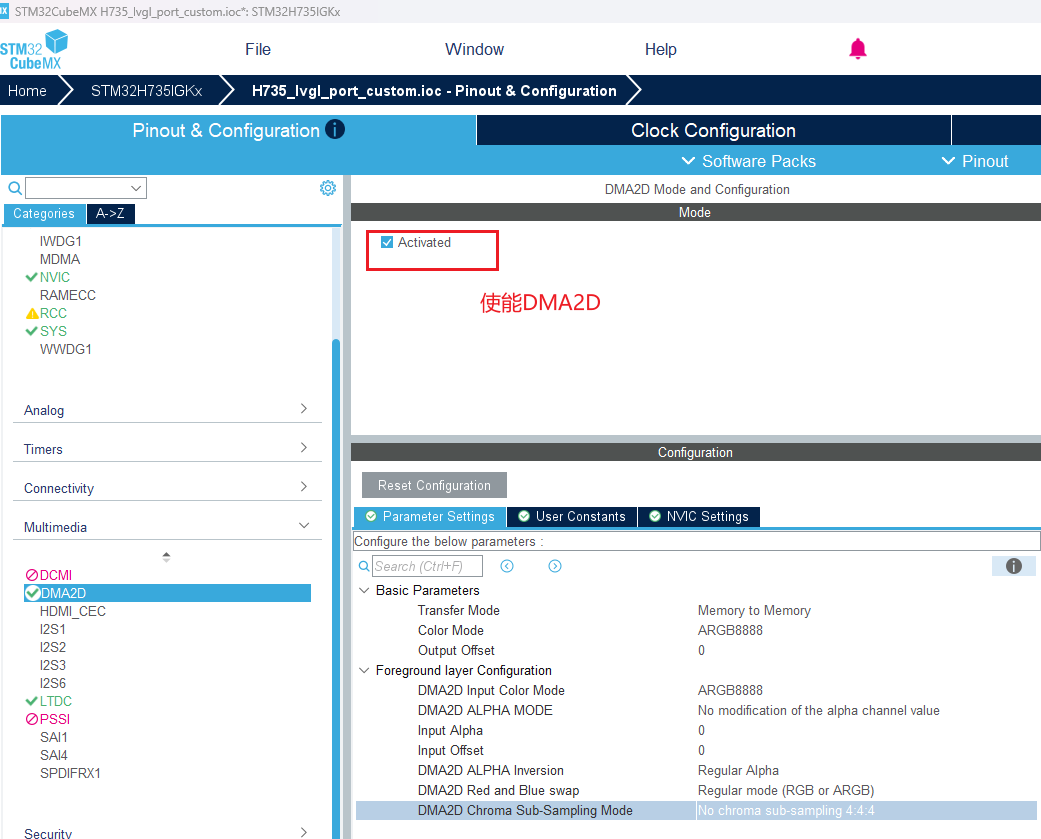Click the Search (Ctrl+F) parameter field
1041x839 pixels.
coord(427,566)
